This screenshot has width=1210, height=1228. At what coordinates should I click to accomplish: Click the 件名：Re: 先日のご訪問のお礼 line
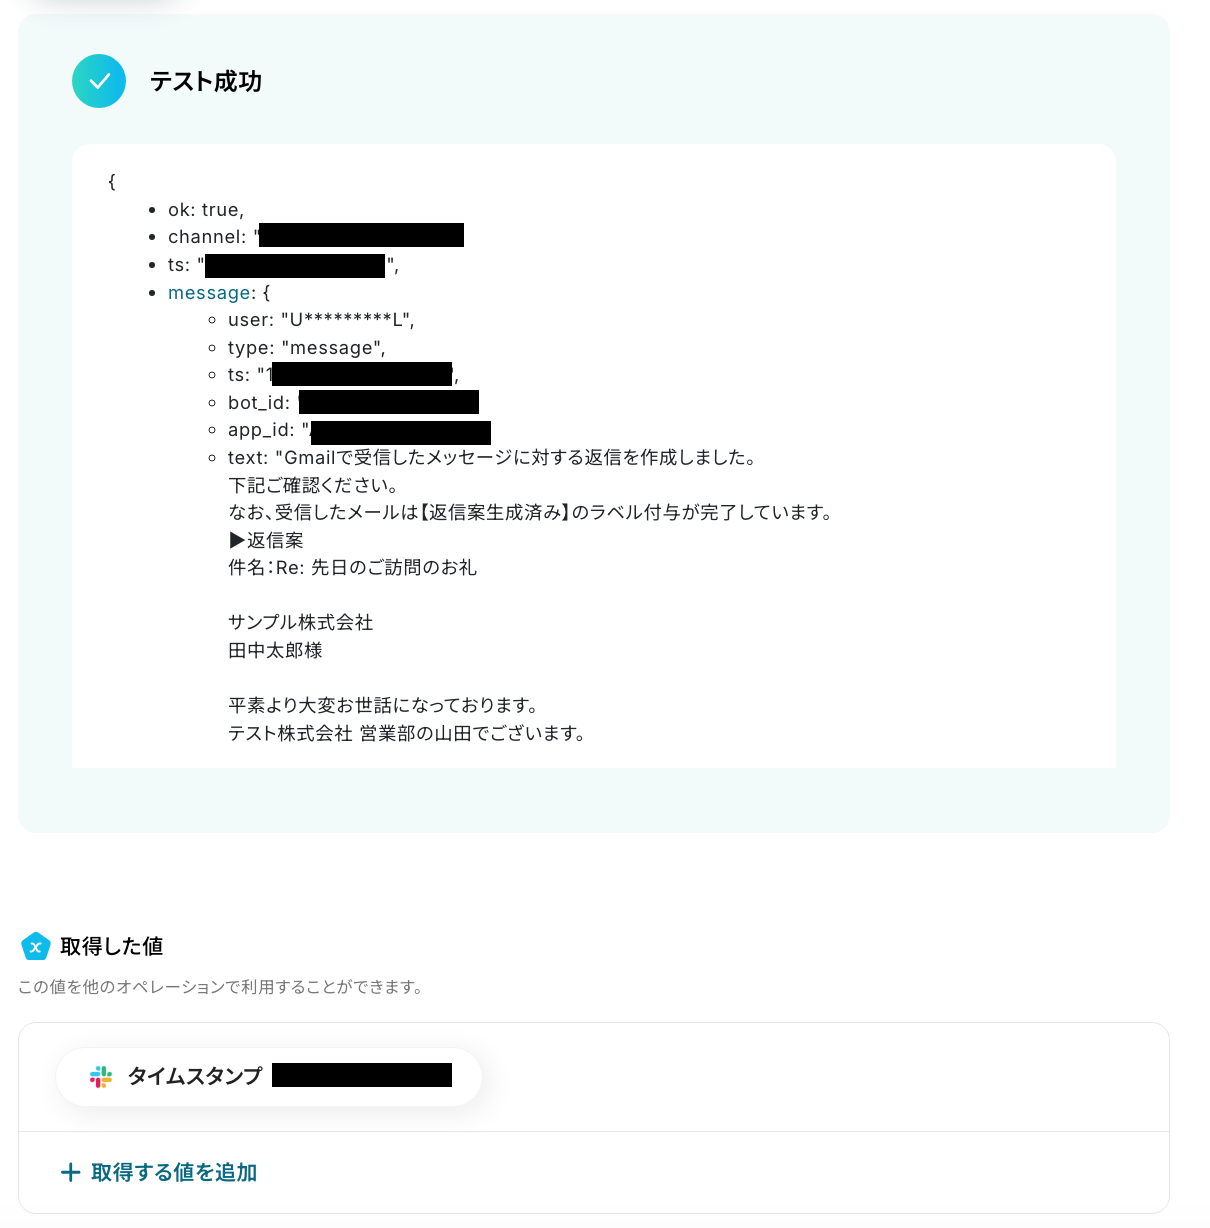pos(353,568)
